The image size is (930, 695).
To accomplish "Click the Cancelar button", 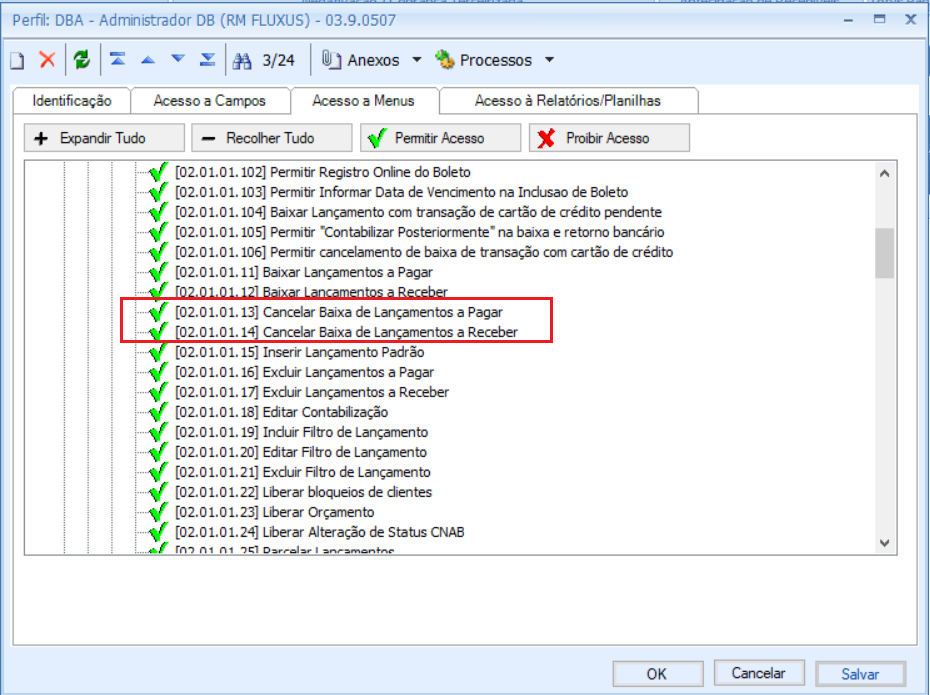I will click(x=759, y=673).
